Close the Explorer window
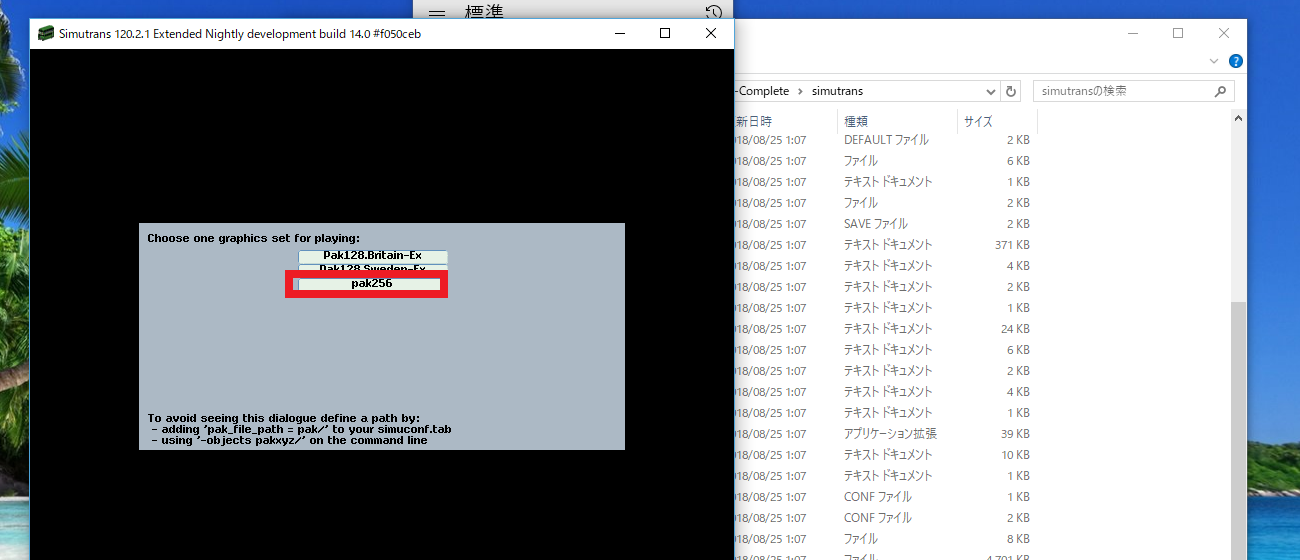Image resolution: width=1300 pixels, height=560 pixels. tap(1224, 33)
